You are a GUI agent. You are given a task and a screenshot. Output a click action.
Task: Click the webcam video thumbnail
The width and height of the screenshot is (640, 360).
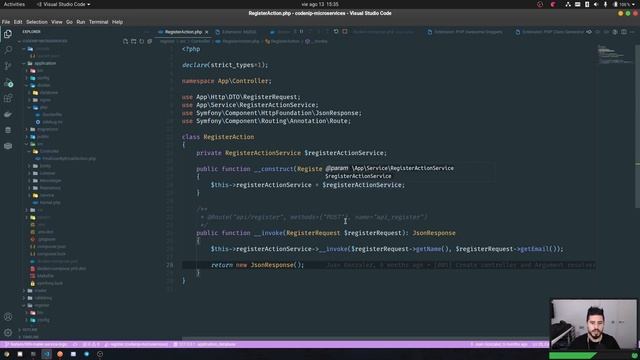tap(593, 324)
